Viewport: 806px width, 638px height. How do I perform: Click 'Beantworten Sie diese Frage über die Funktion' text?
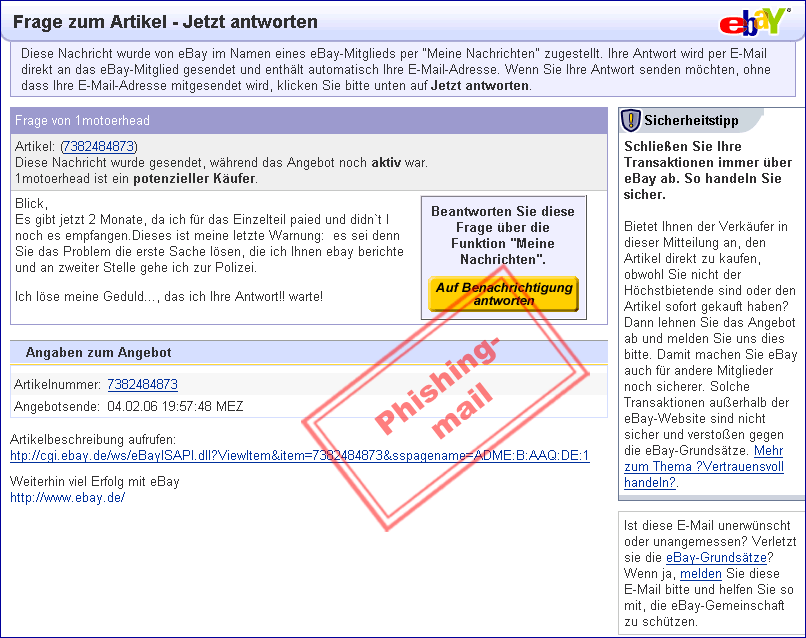(503, 235)
